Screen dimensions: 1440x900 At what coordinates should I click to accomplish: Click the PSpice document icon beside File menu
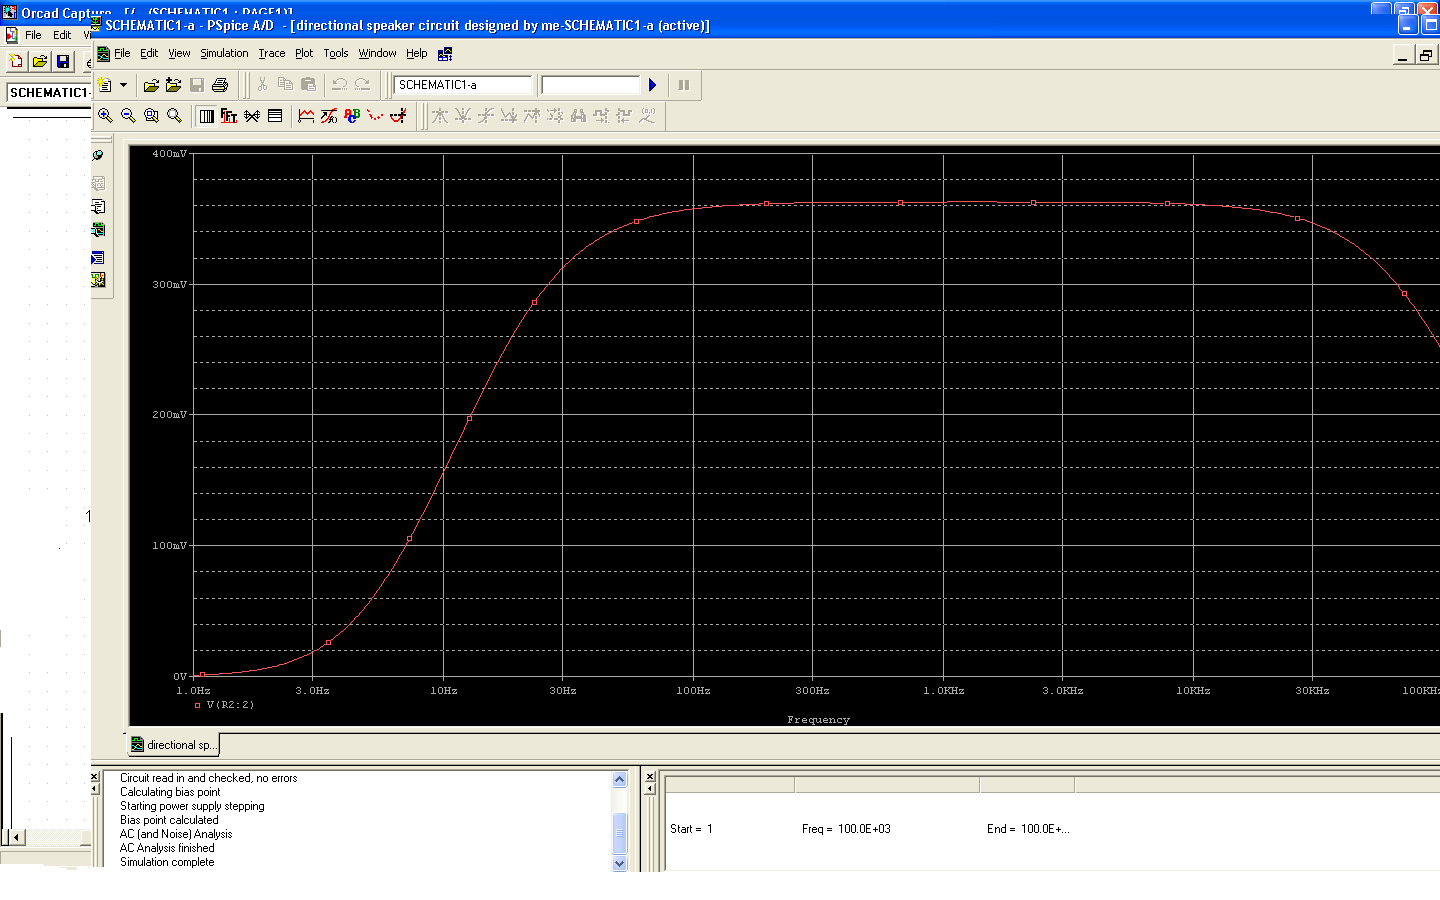coord(103,54)
